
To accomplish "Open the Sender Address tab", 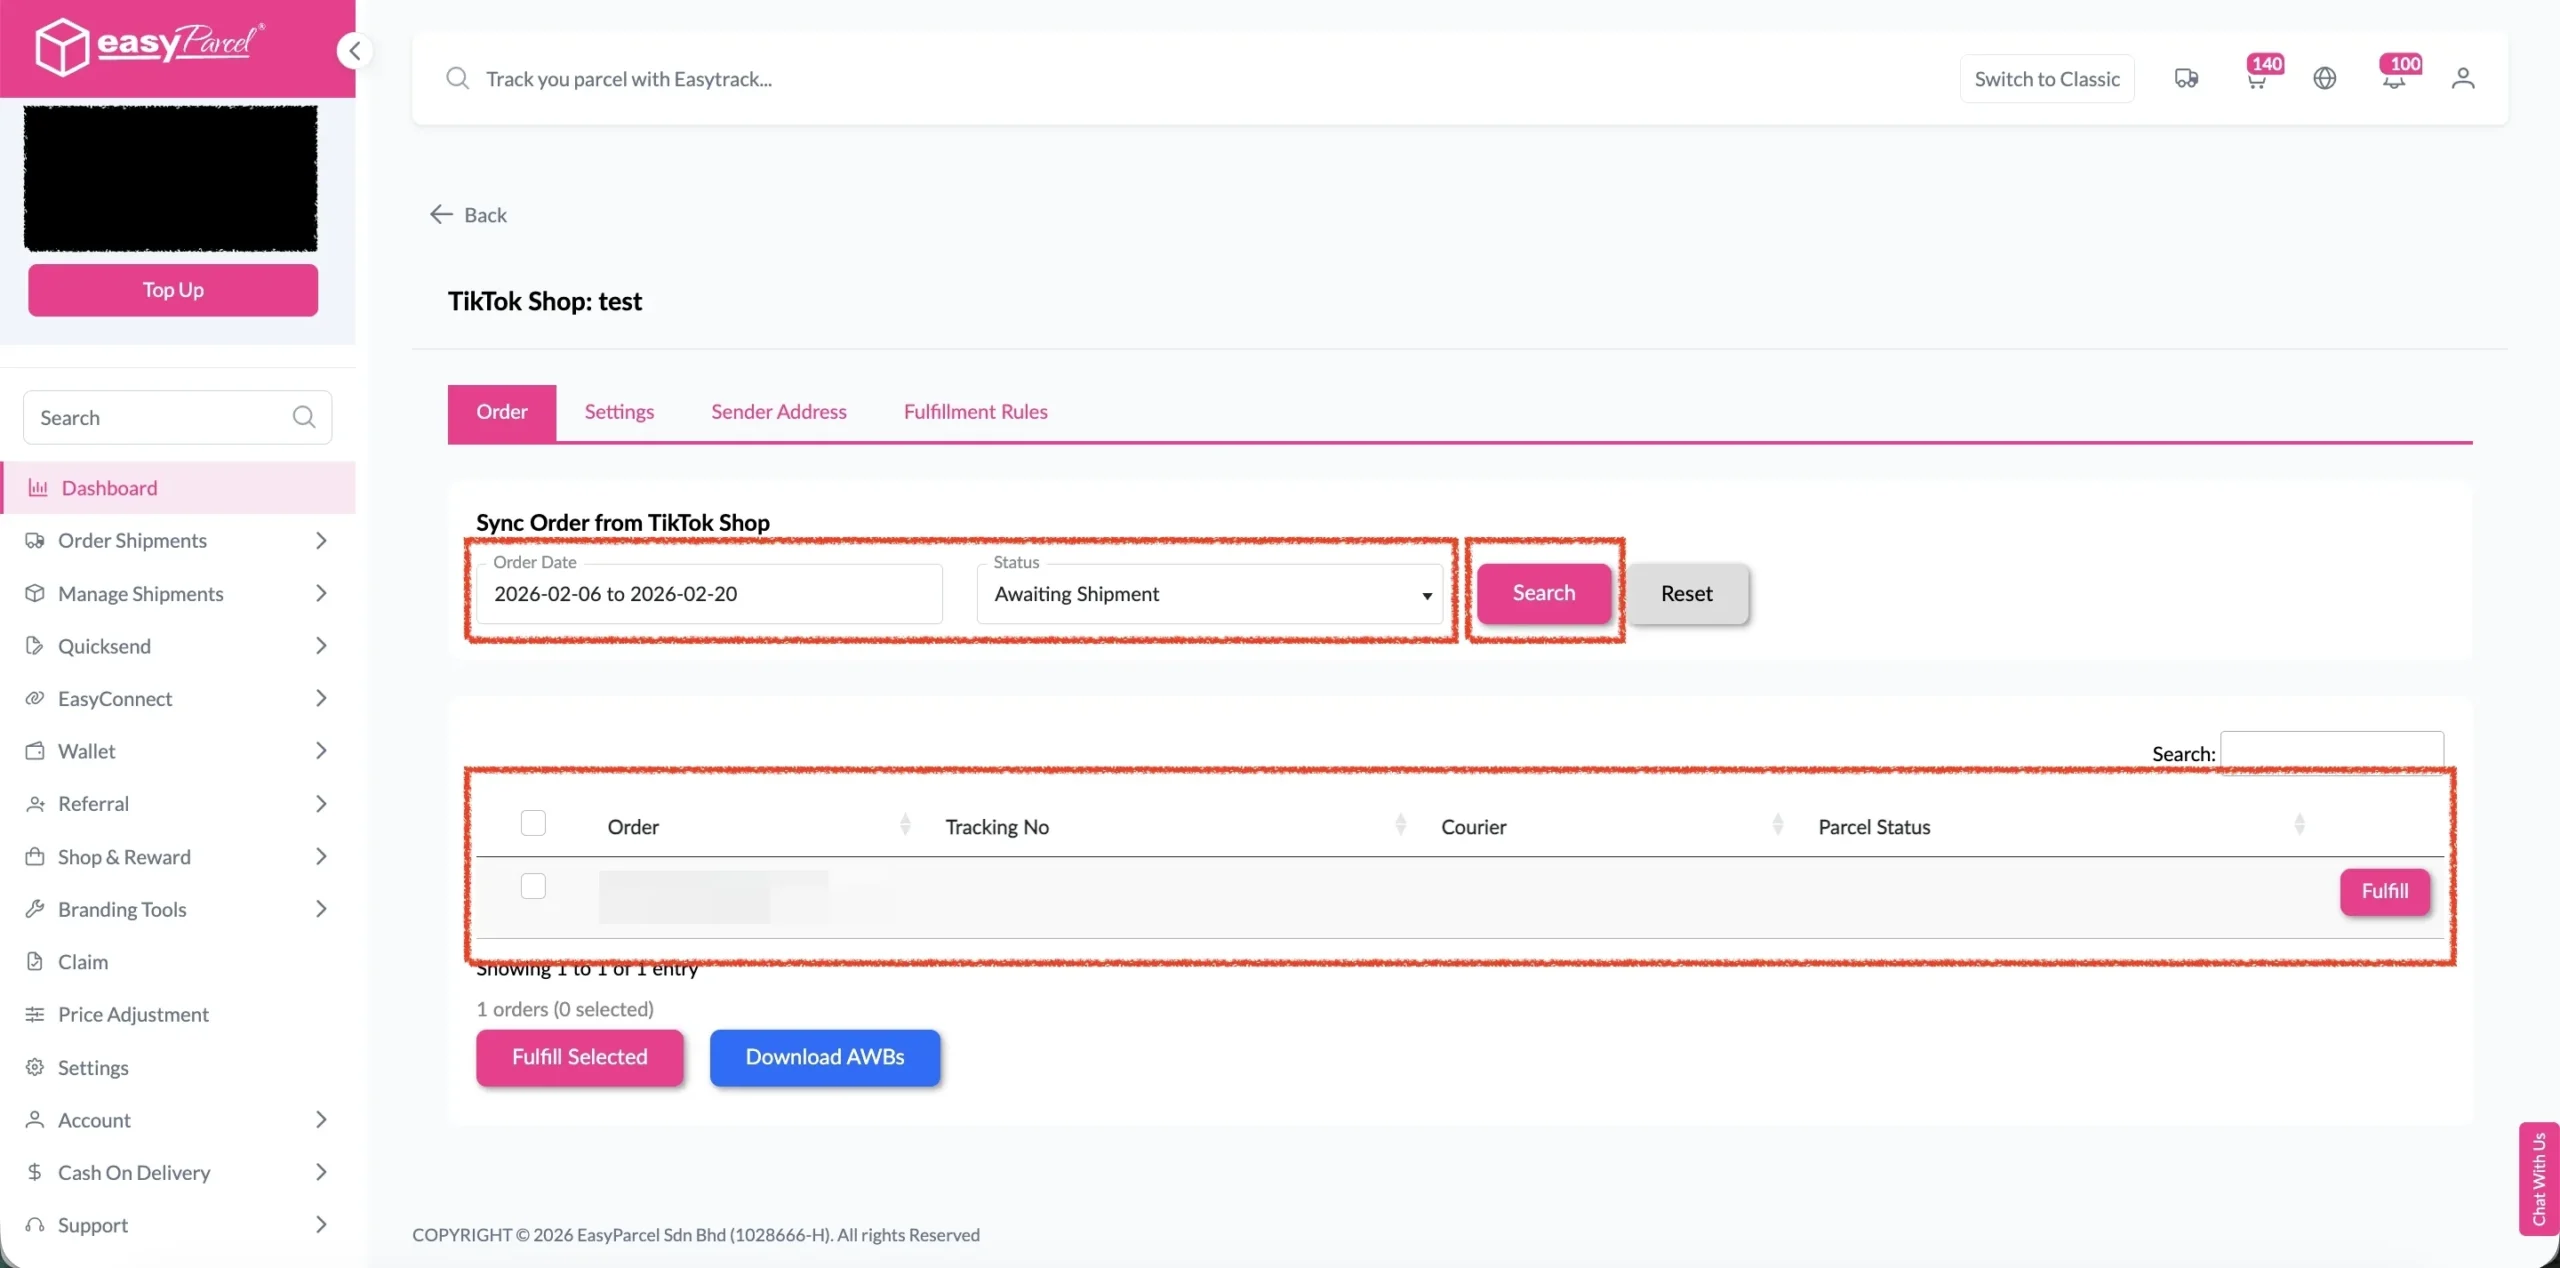I will (x=778, y=412).
